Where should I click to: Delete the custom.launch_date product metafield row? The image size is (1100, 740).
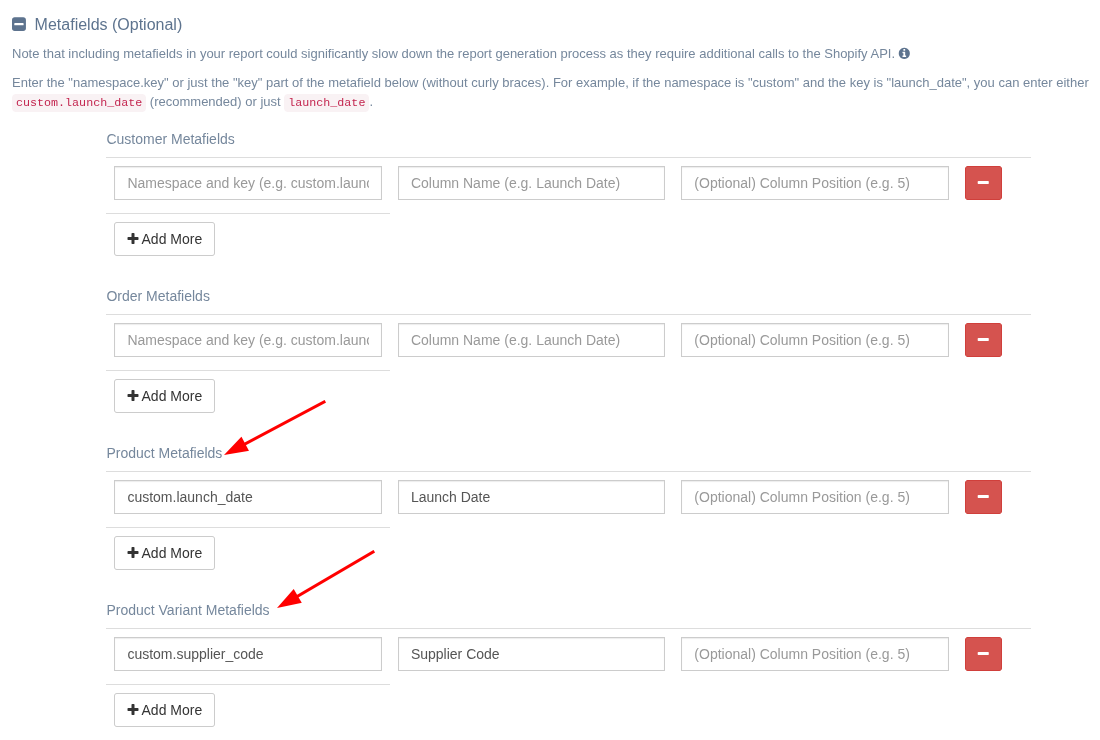[982, 497]
